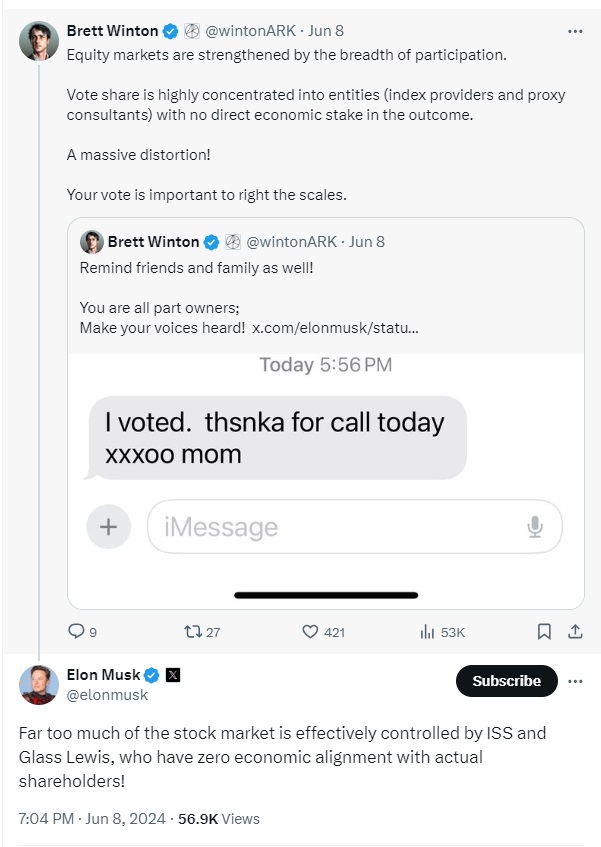Click the @wintonARK handle in top post
This screenshot has width=601, height=847.
249,31
